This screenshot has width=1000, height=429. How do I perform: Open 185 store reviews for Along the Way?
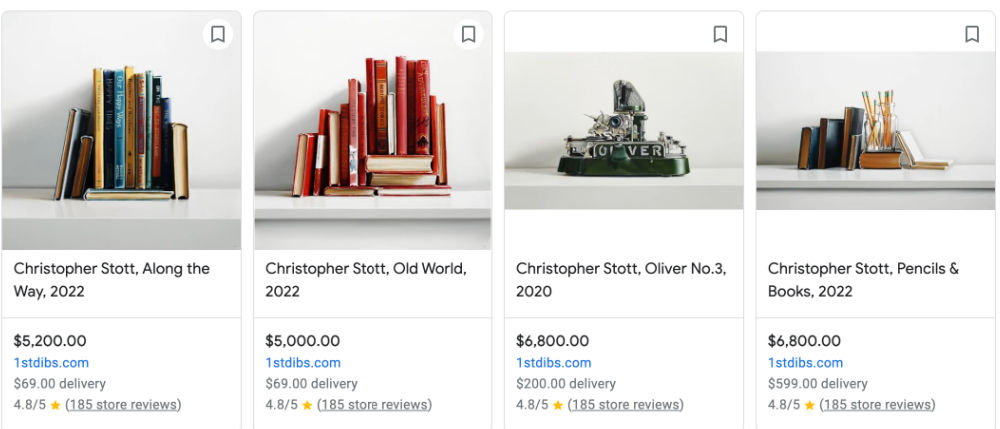tap(123, 405)
